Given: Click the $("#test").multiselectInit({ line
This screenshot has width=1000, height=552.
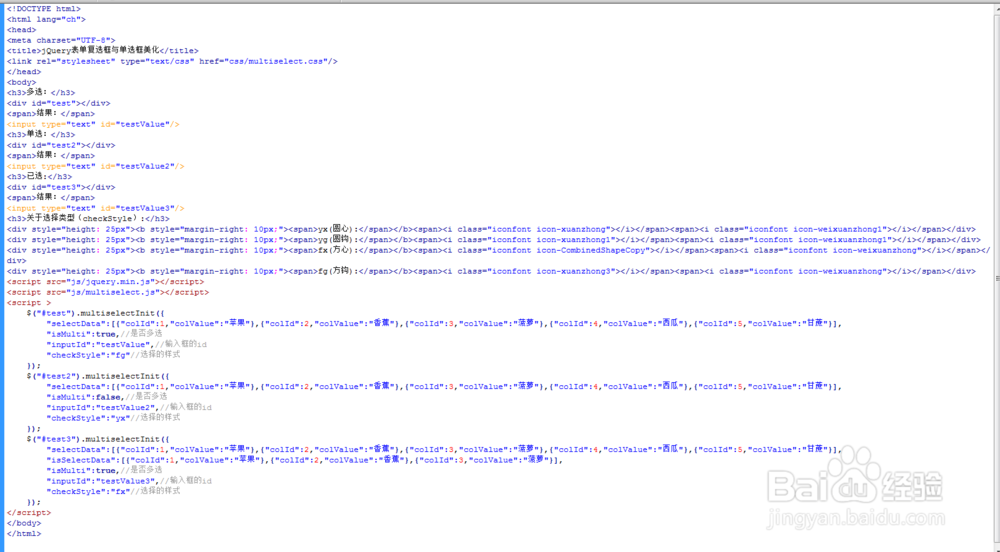Looking at the screenshot, I should click(96, 314).
